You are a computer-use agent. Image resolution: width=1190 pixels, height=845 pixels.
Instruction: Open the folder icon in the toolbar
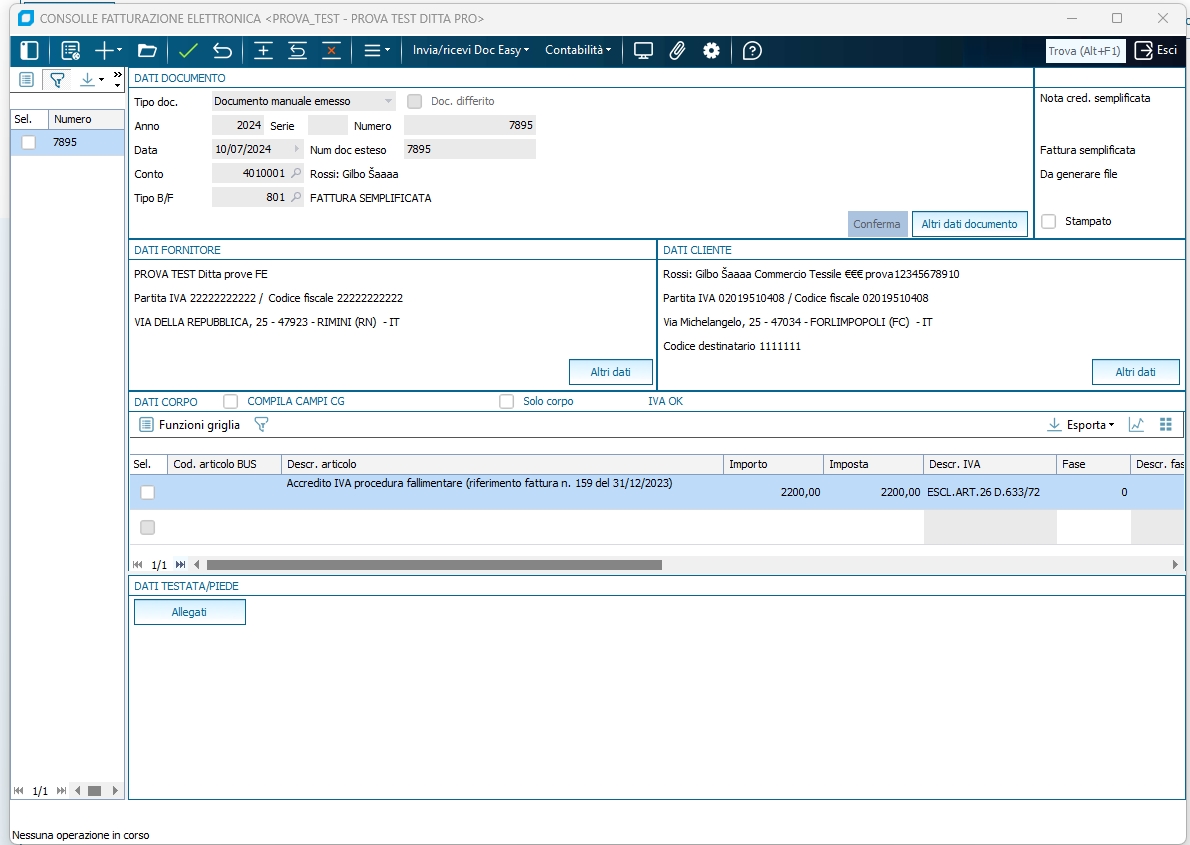(x=147, y=51)
